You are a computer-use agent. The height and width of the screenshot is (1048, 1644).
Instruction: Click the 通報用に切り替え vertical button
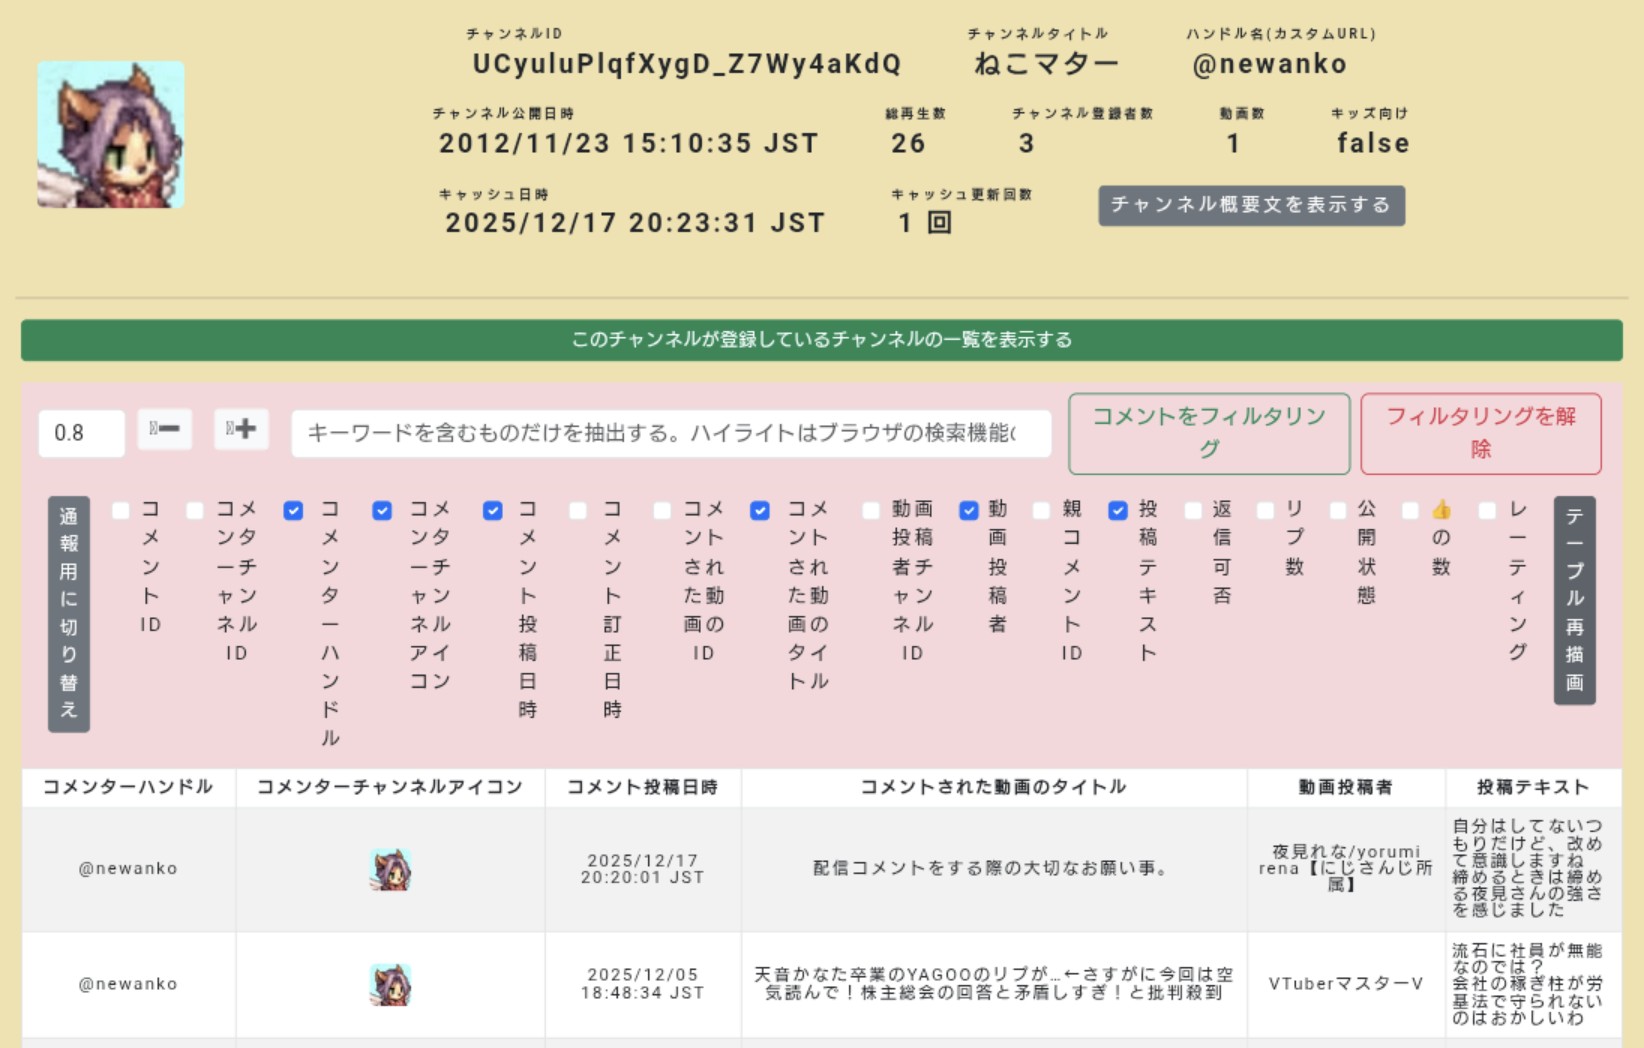(x=69, y=613)
